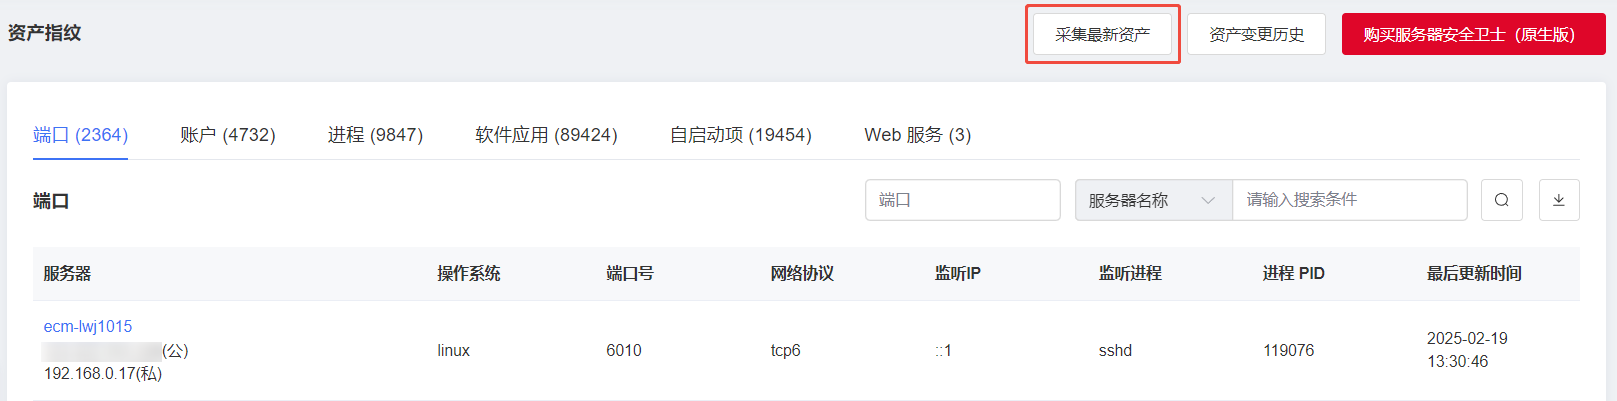Image resolution: width=1617 pixels, height=401 pixels.
Task: Click the 采集最新资产 button
Action: [x=1102, y=34]
